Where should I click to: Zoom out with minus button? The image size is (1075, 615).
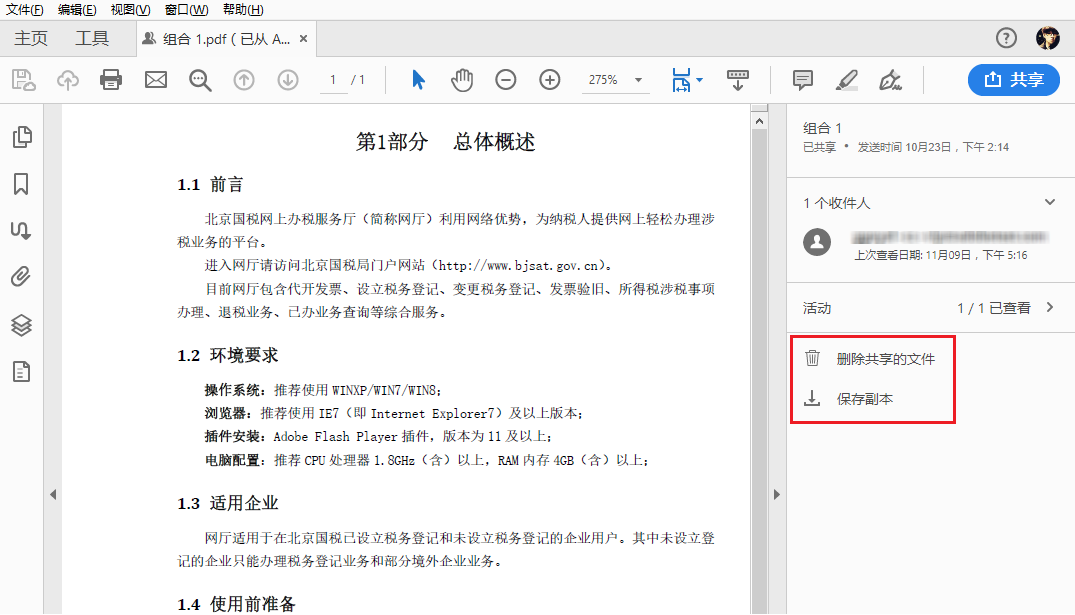pos(506,80)
